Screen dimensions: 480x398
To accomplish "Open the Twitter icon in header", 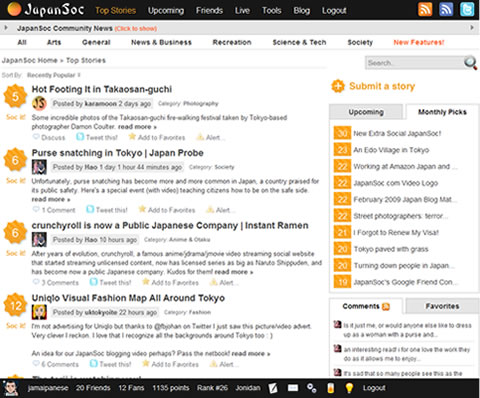I will (x=467, y=9).
